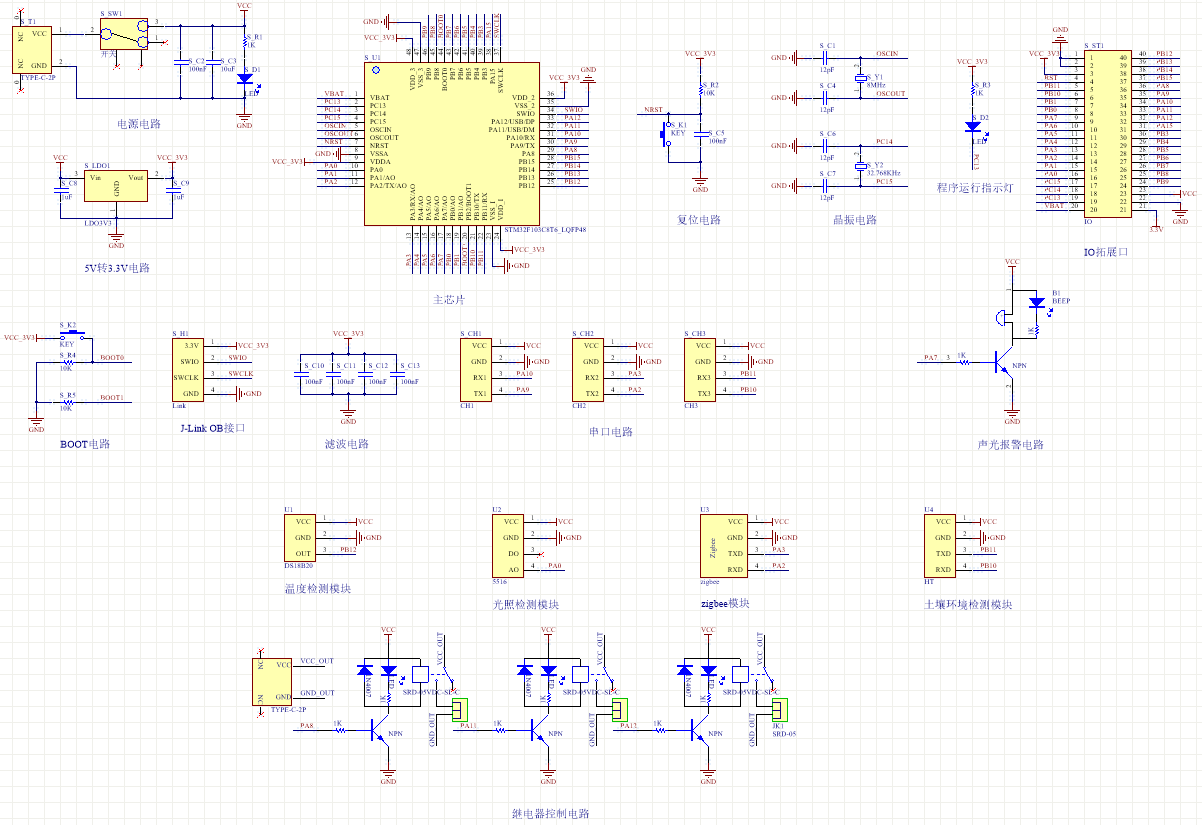The image size is (1203, 825).
Task: Click the 'BOOT电路' label
Action: click(x=85, y=444)
